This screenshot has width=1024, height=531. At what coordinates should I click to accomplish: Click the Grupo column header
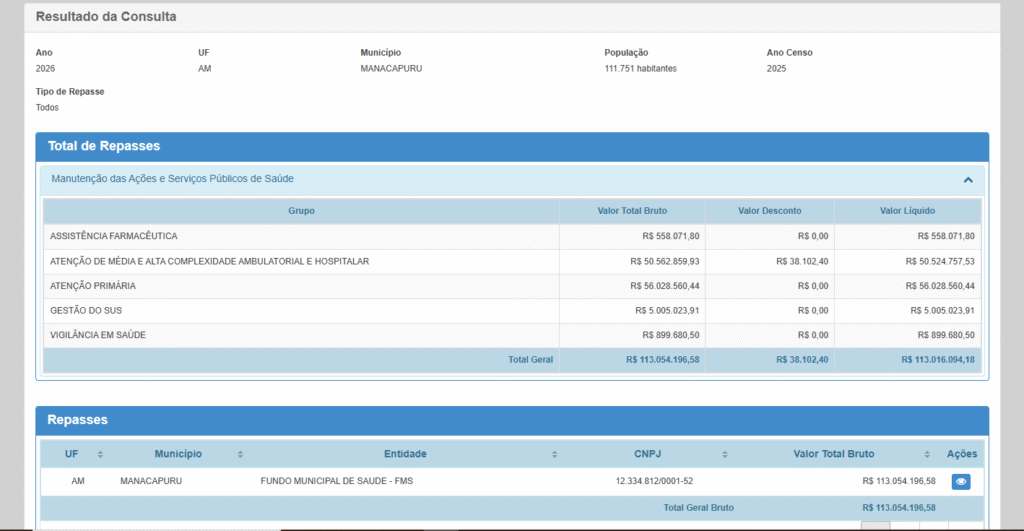pos(301,211)
